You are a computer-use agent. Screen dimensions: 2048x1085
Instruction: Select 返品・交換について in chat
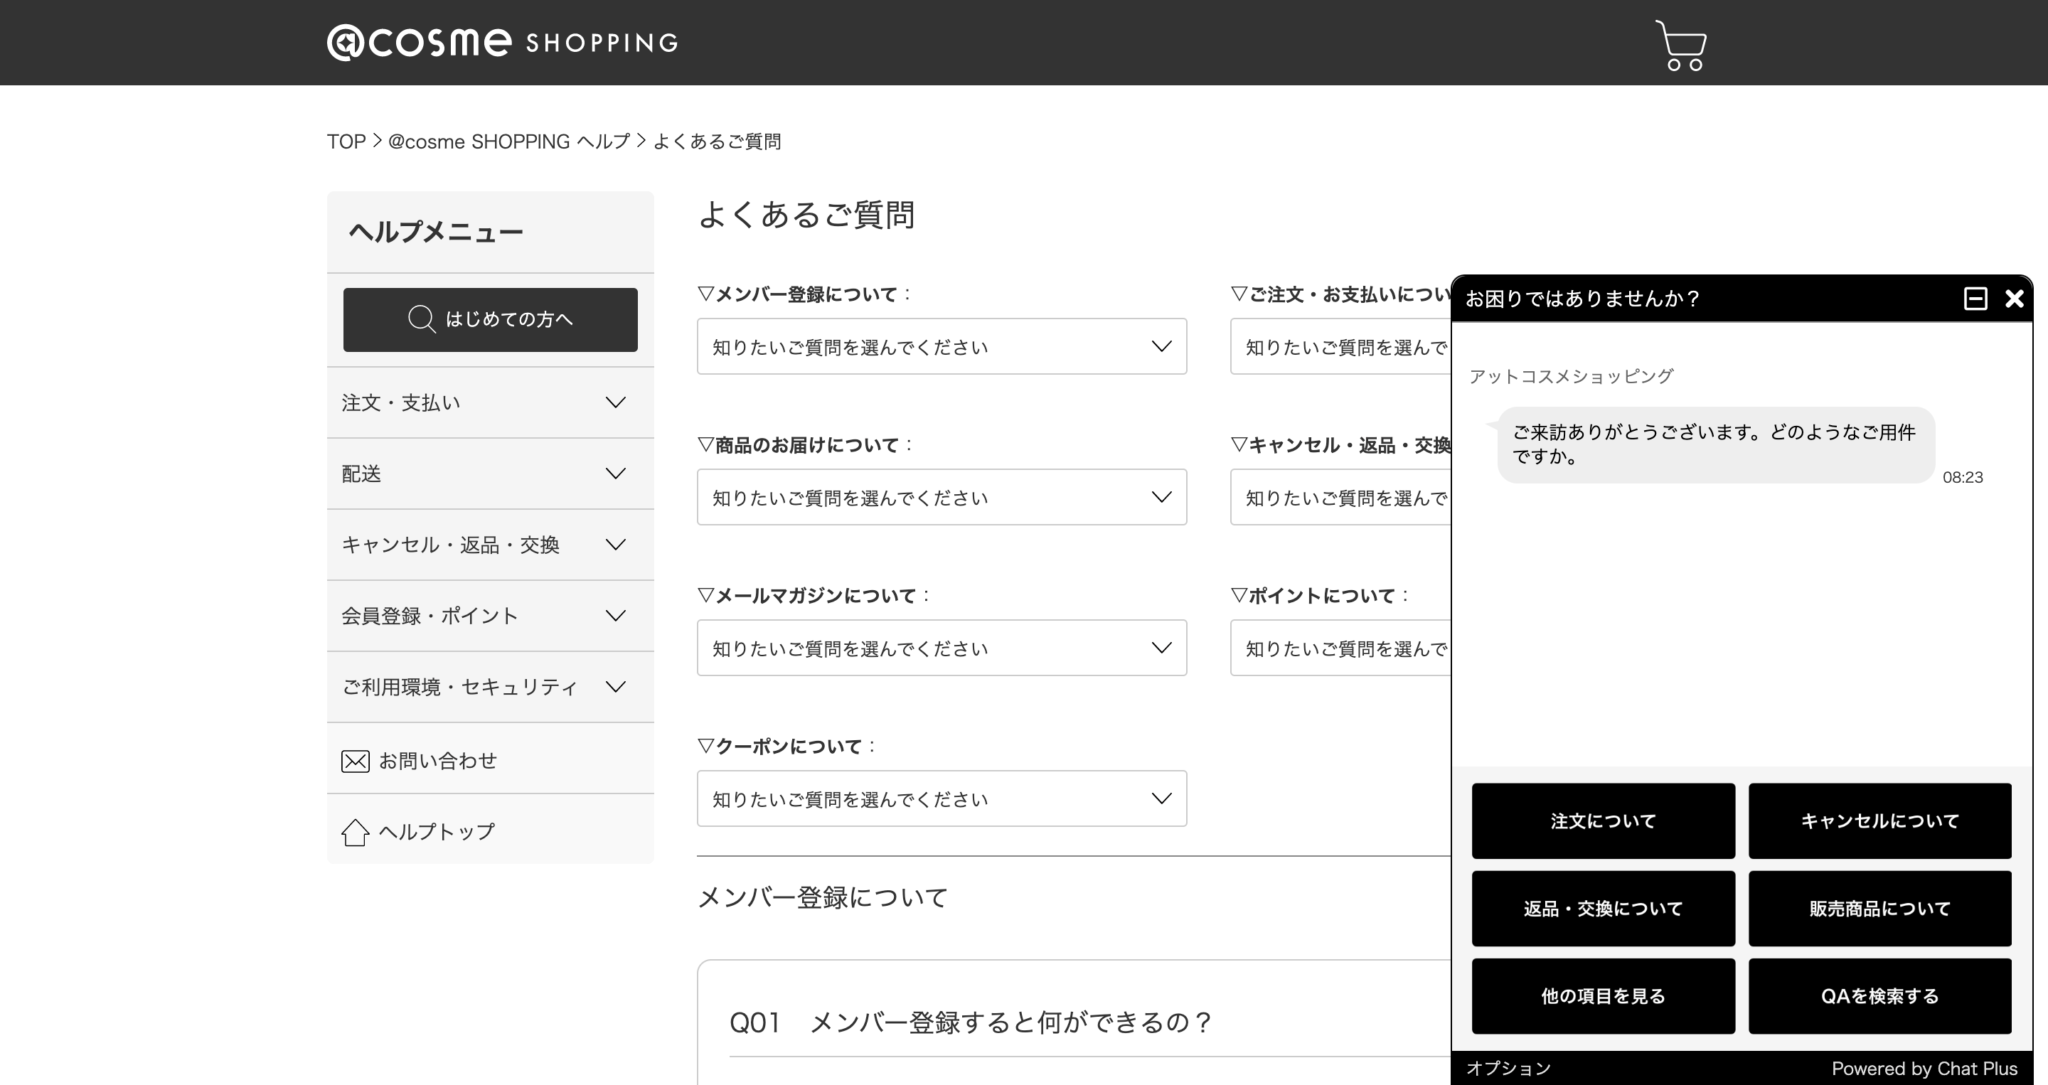[1602, 909]
